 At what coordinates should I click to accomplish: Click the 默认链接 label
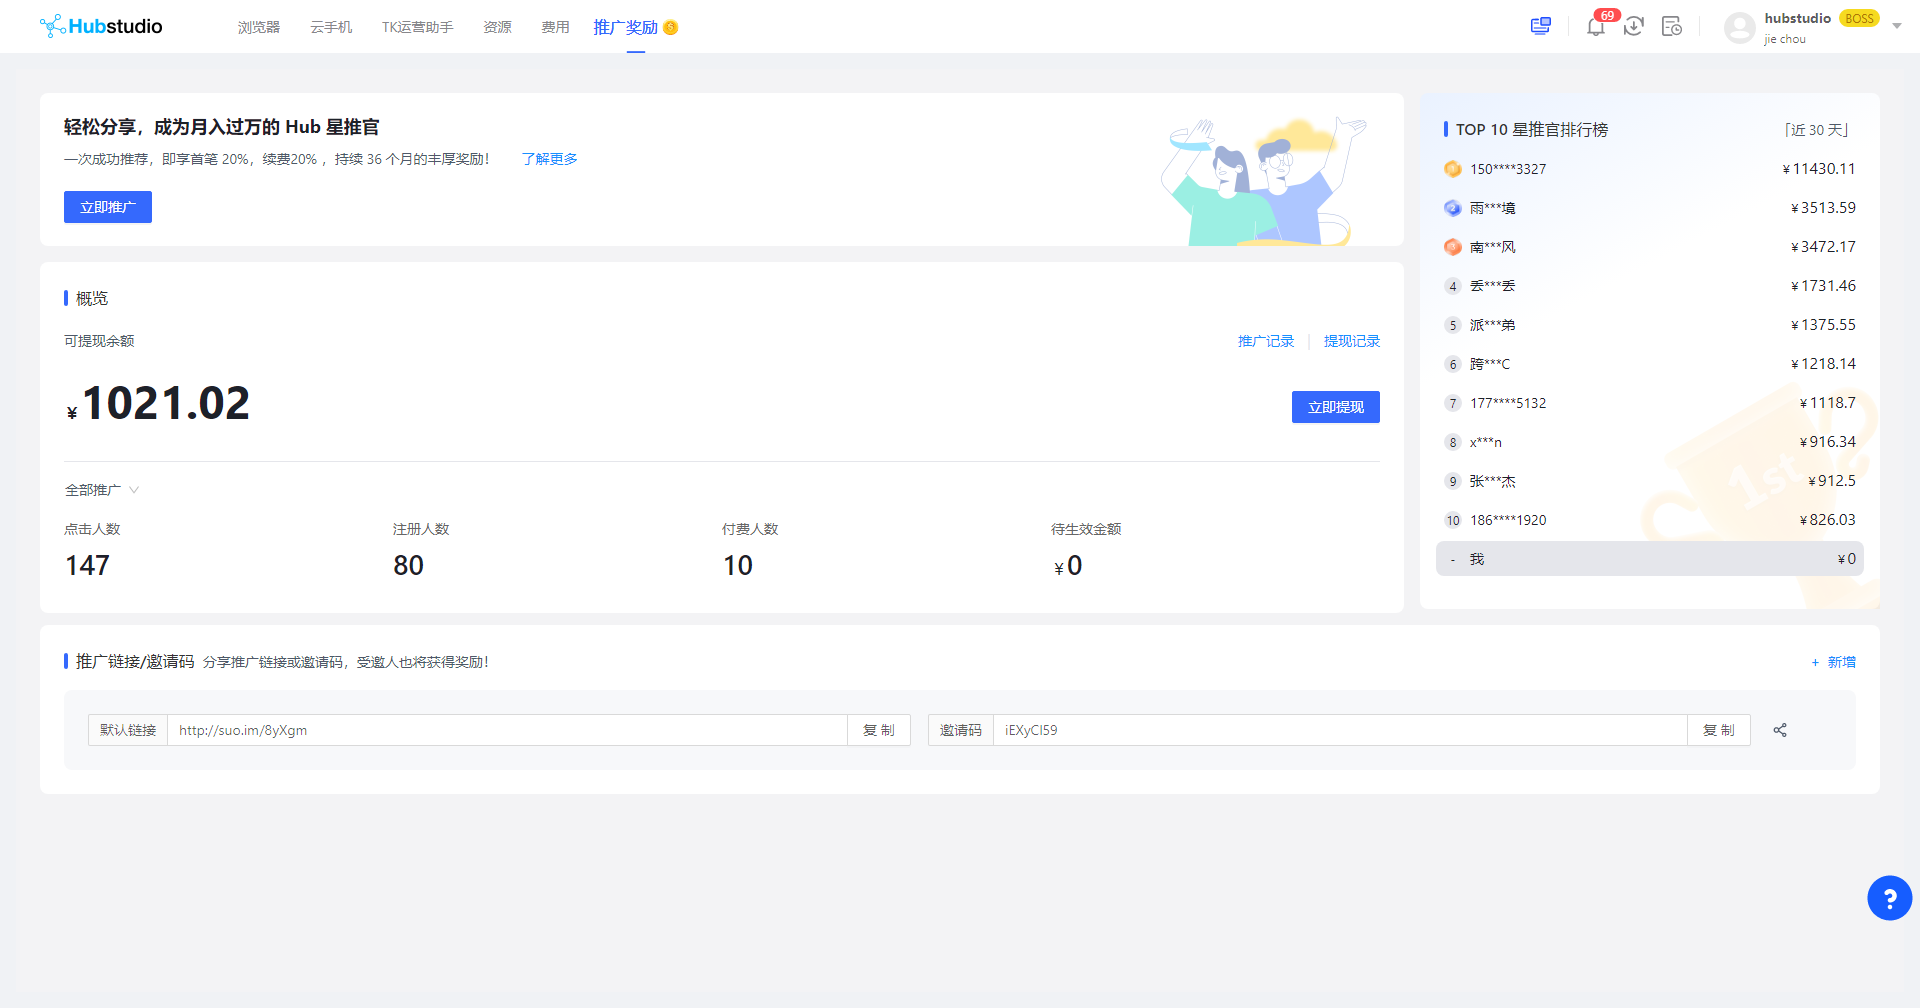[x=128, y=730]
